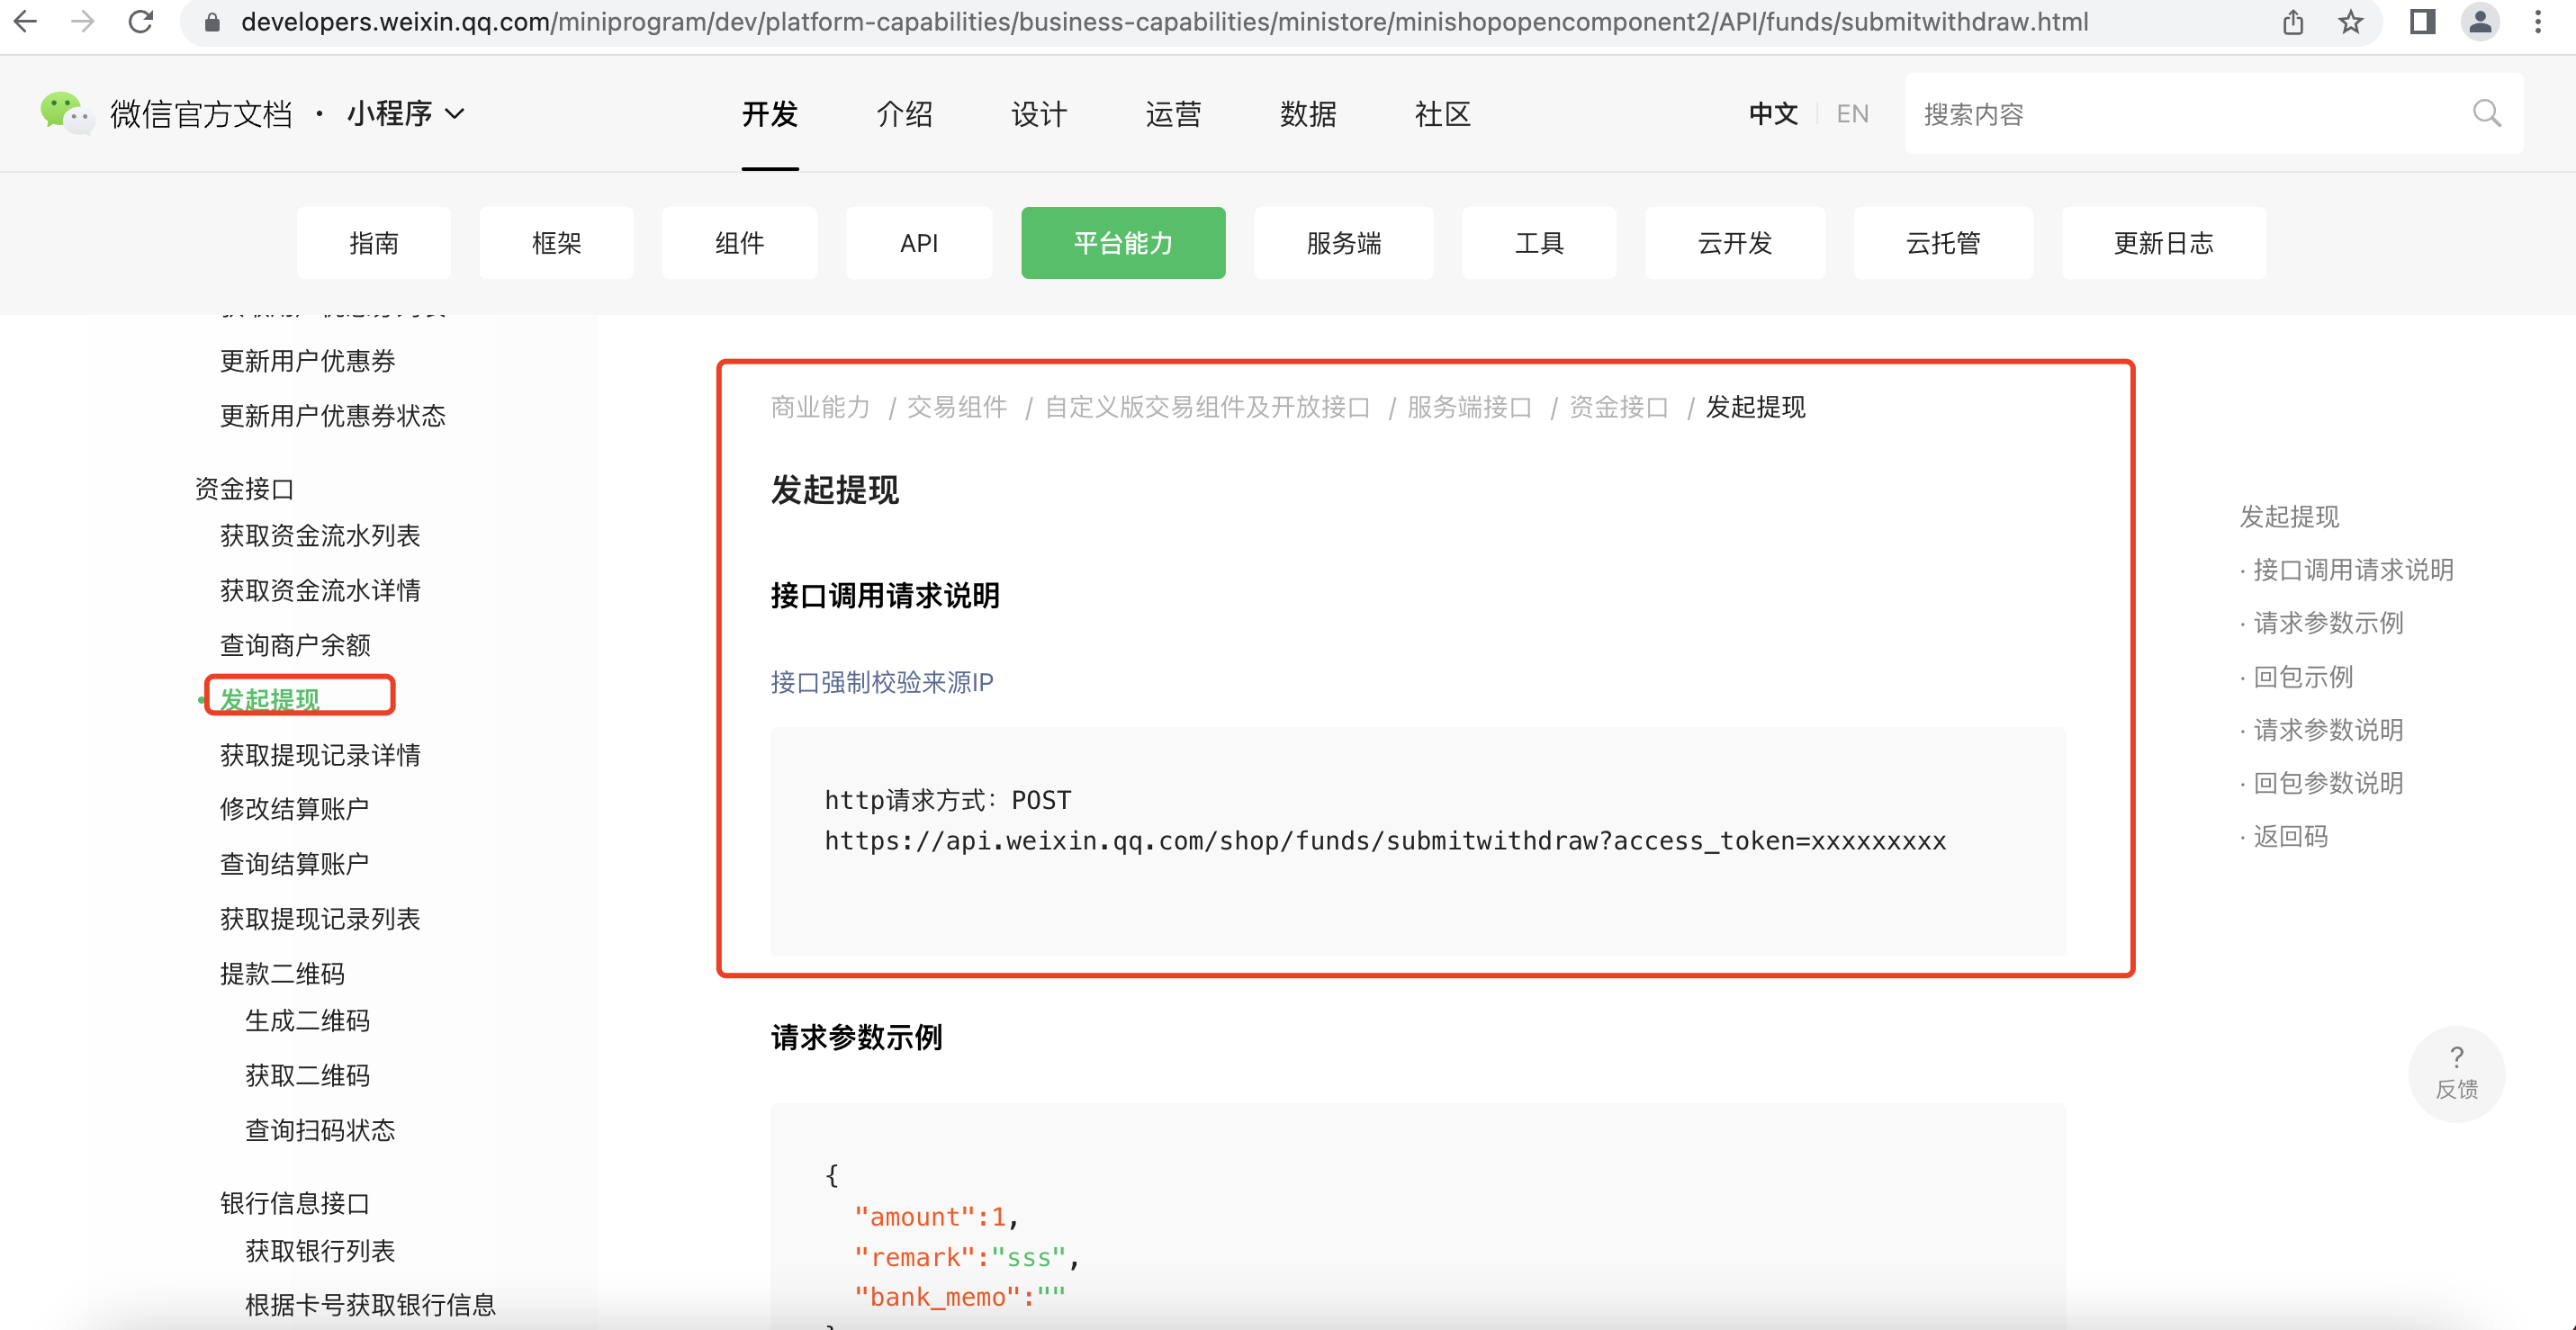The image size is (2576, 1330).
Task: Open 查询商户余额 in sidebar
Action: tap(295, 645)
